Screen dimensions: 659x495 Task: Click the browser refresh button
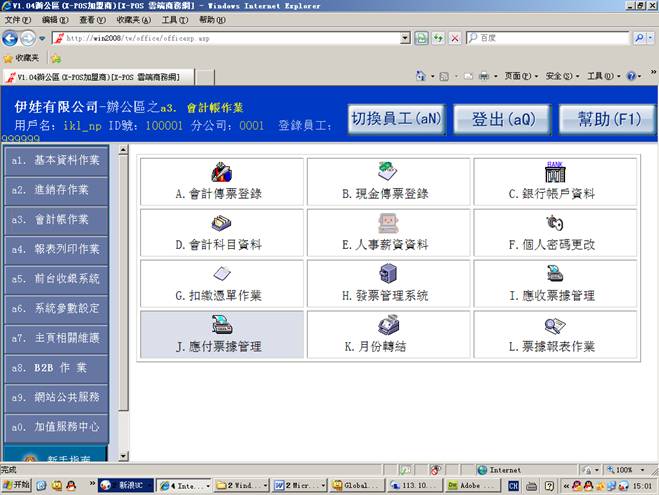click(438, 38)
